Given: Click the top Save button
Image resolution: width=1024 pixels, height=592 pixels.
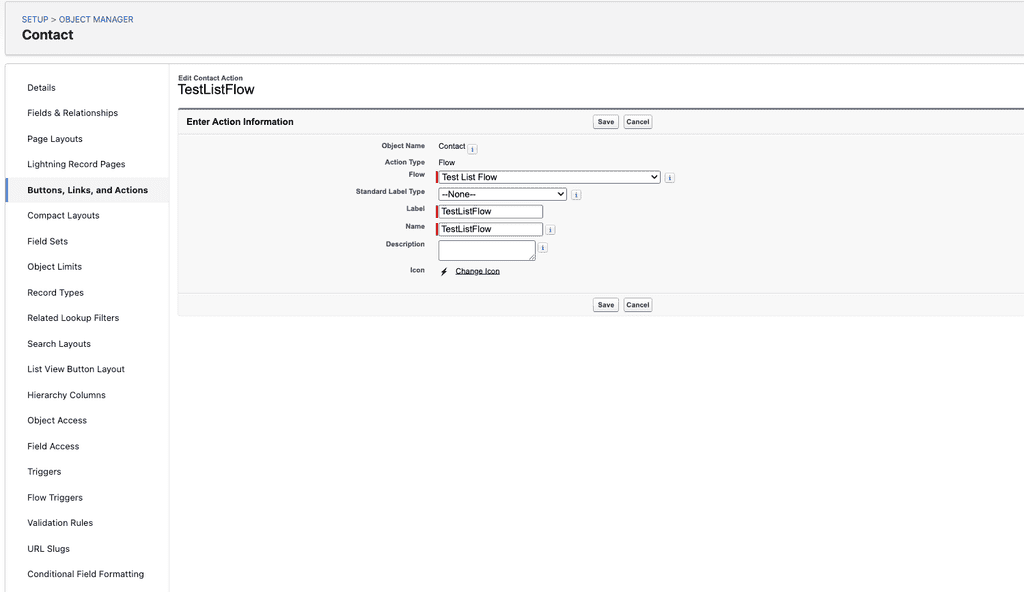Looking at the screenshot, I should click(x=605, y=122).
